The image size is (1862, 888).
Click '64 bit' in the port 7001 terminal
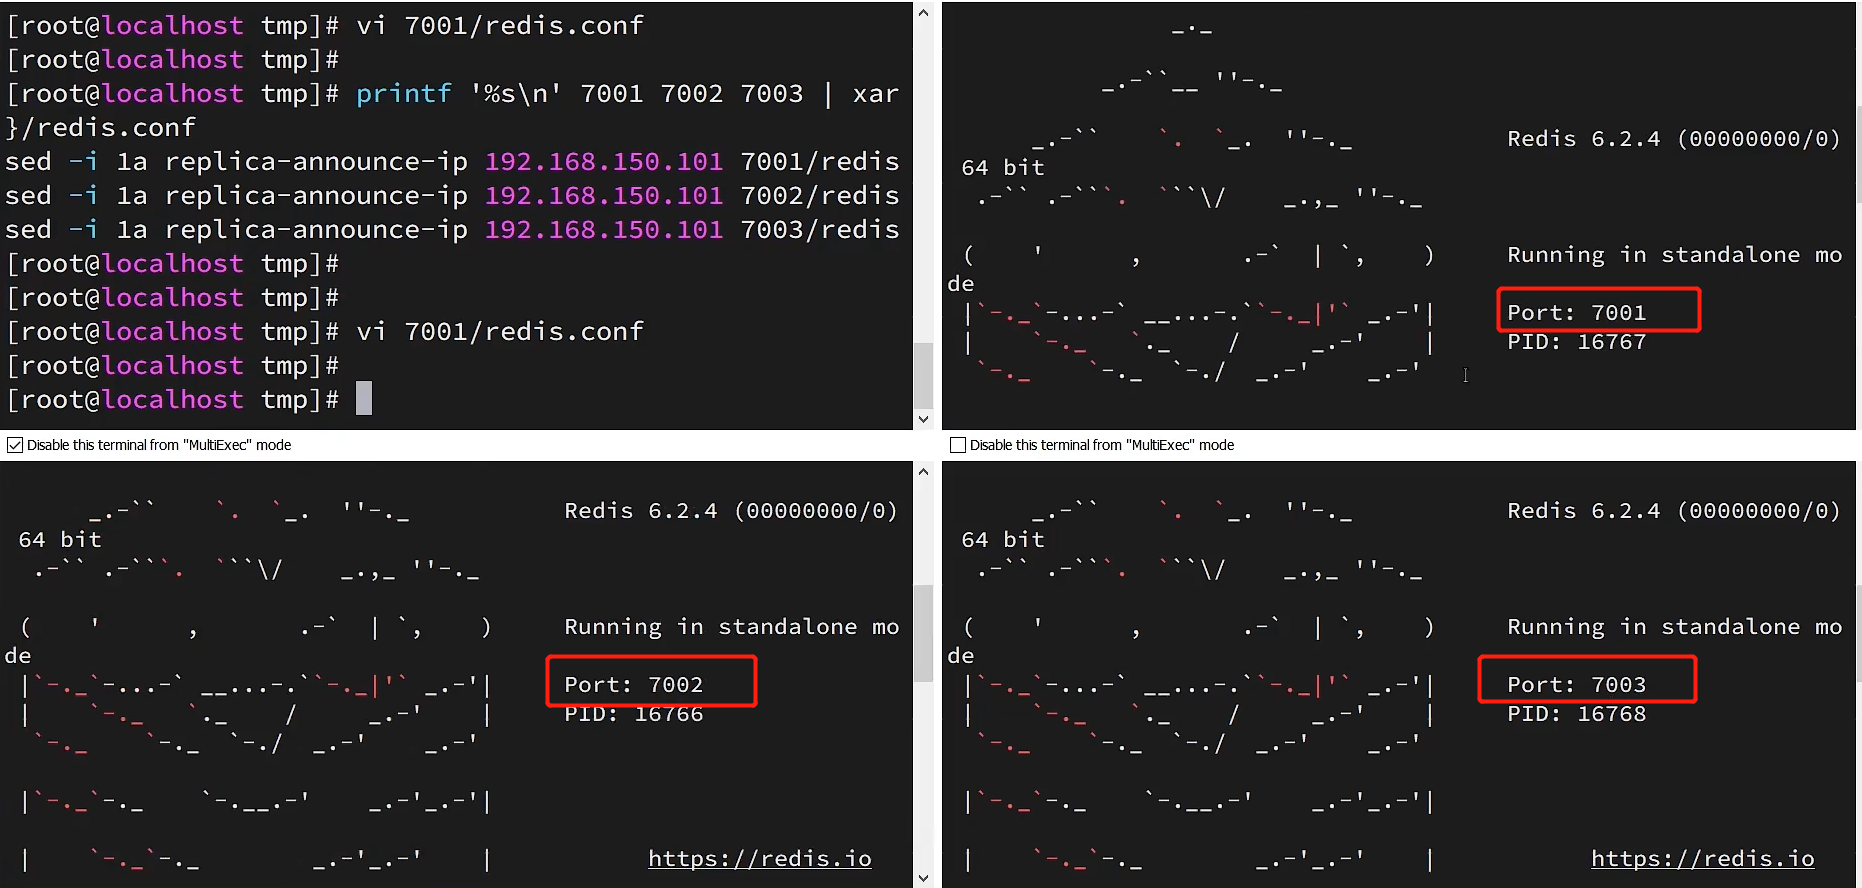click(x=1003, y=167)
